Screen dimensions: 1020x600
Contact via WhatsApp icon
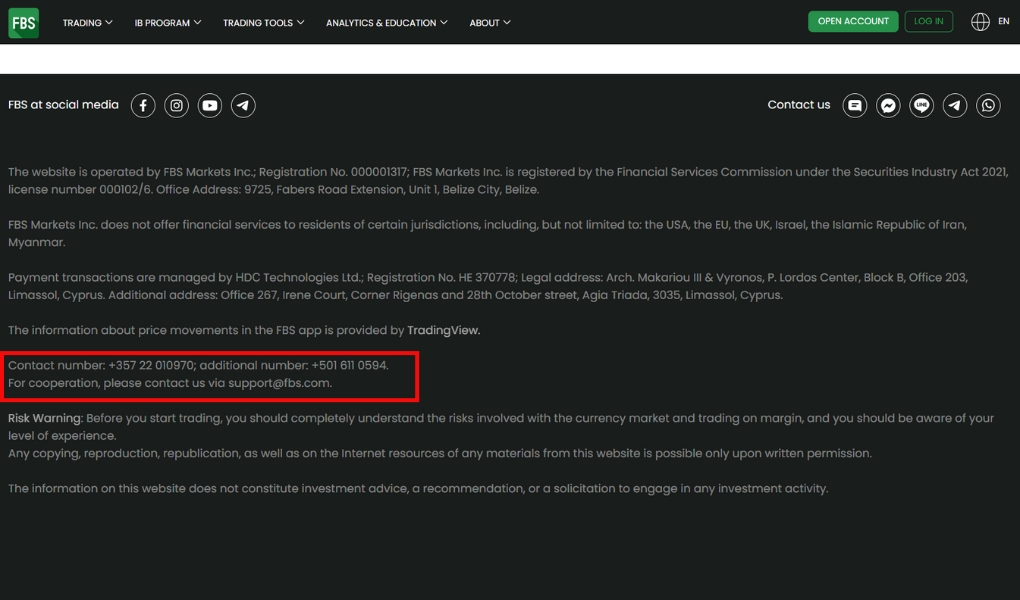pyautogui.click(x=988, y=105)
